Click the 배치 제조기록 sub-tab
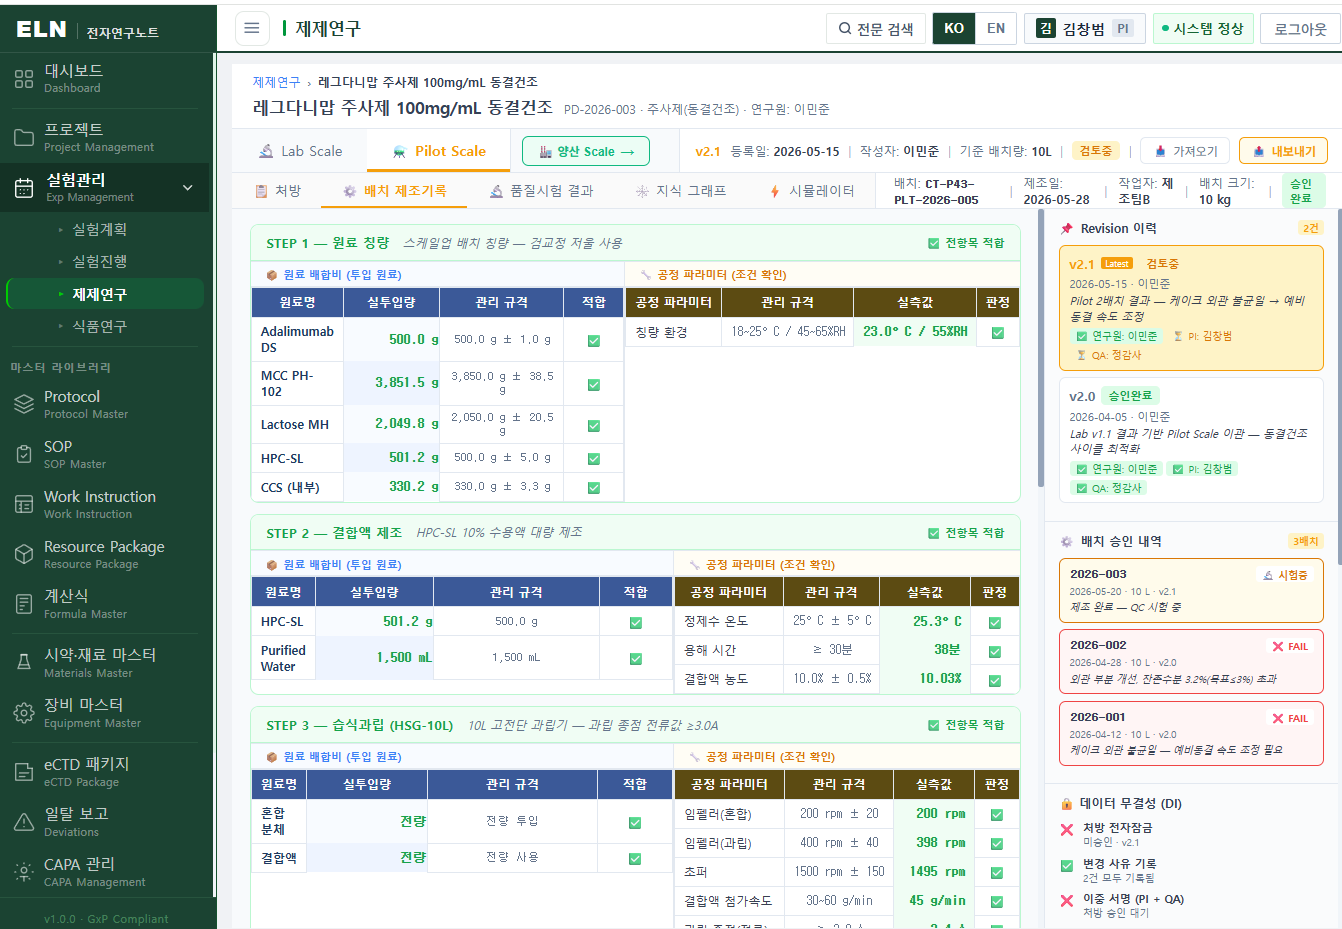Screen dimensions: 1342x929 [x=394, y=191]
